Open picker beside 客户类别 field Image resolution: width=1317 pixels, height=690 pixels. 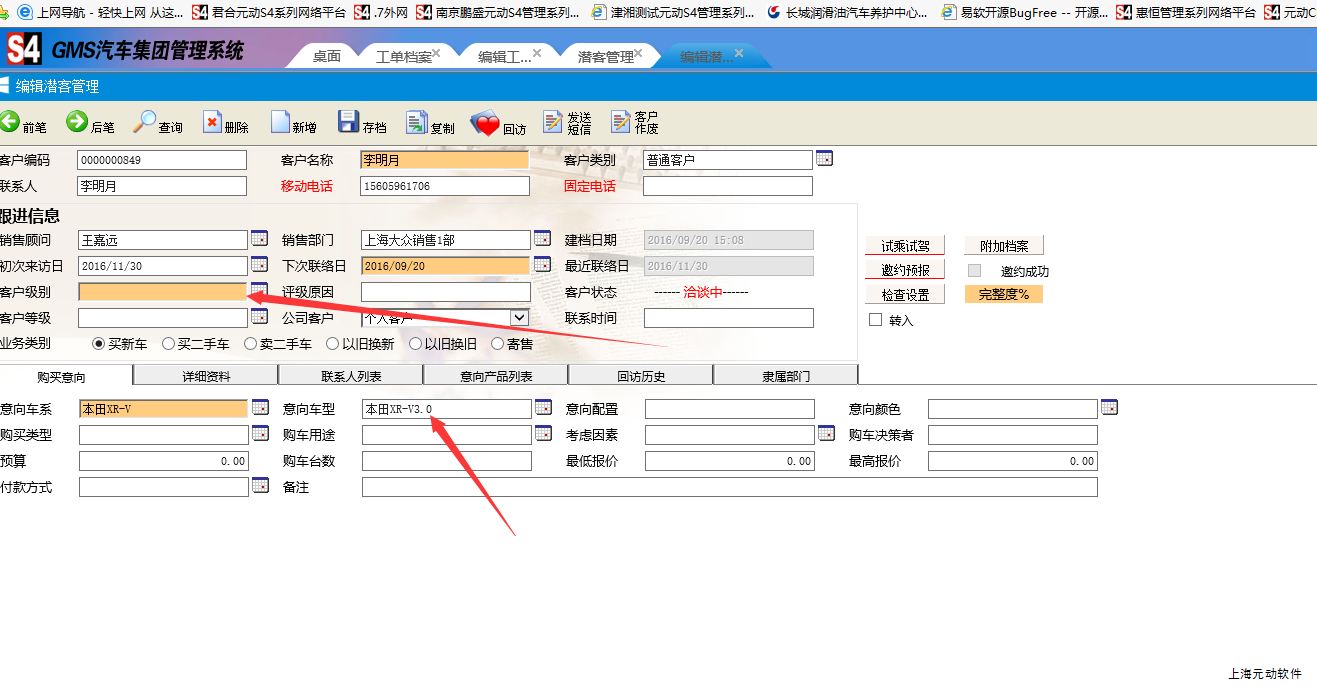[824, 159]
